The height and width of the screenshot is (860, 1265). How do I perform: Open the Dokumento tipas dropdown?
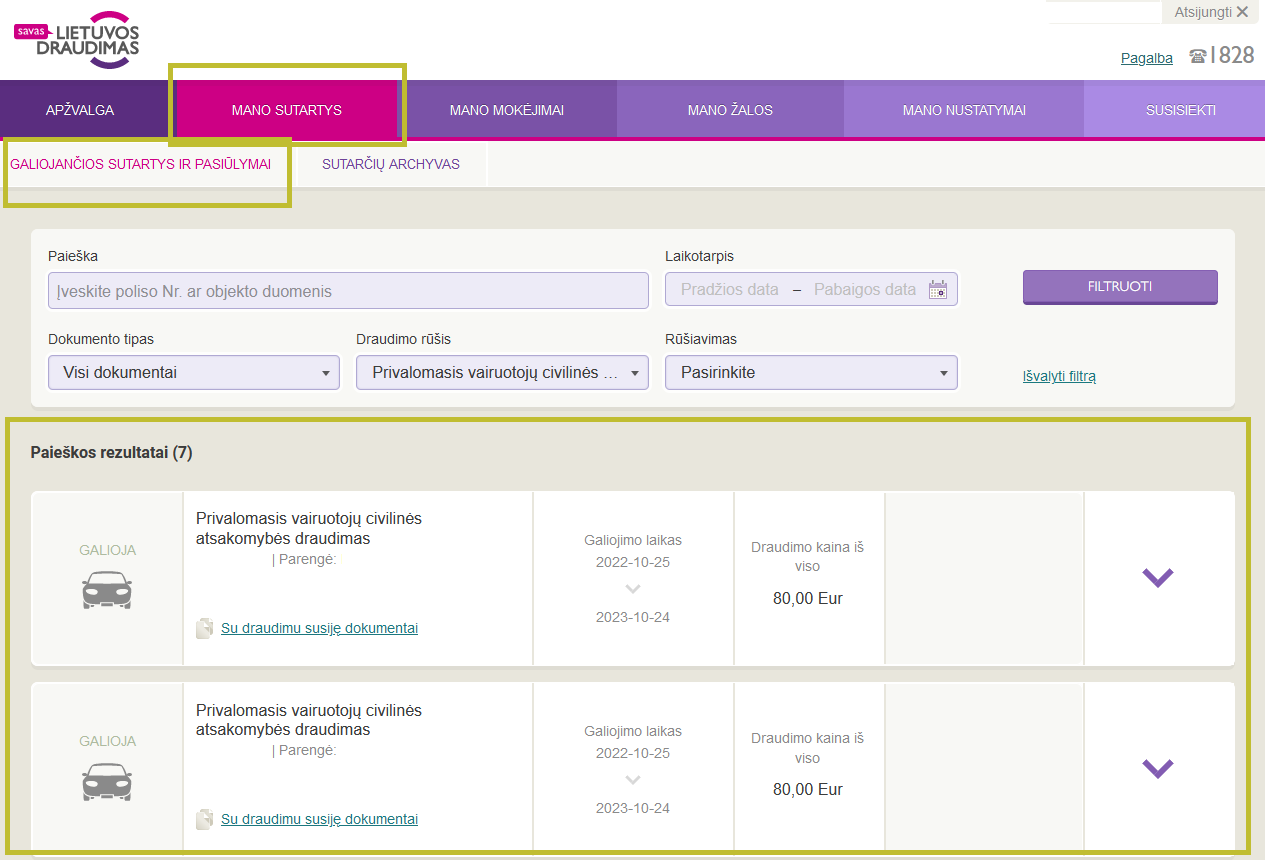point(194,372)
